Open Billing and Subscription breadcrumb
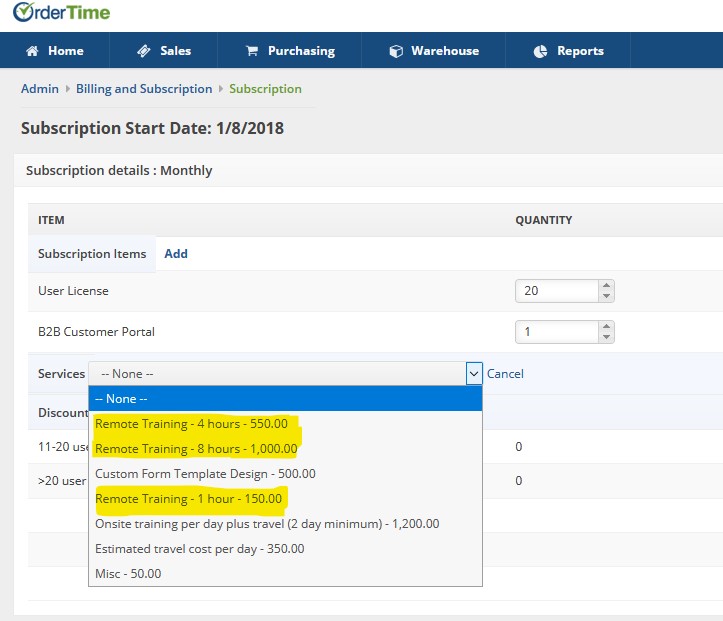 144,89
